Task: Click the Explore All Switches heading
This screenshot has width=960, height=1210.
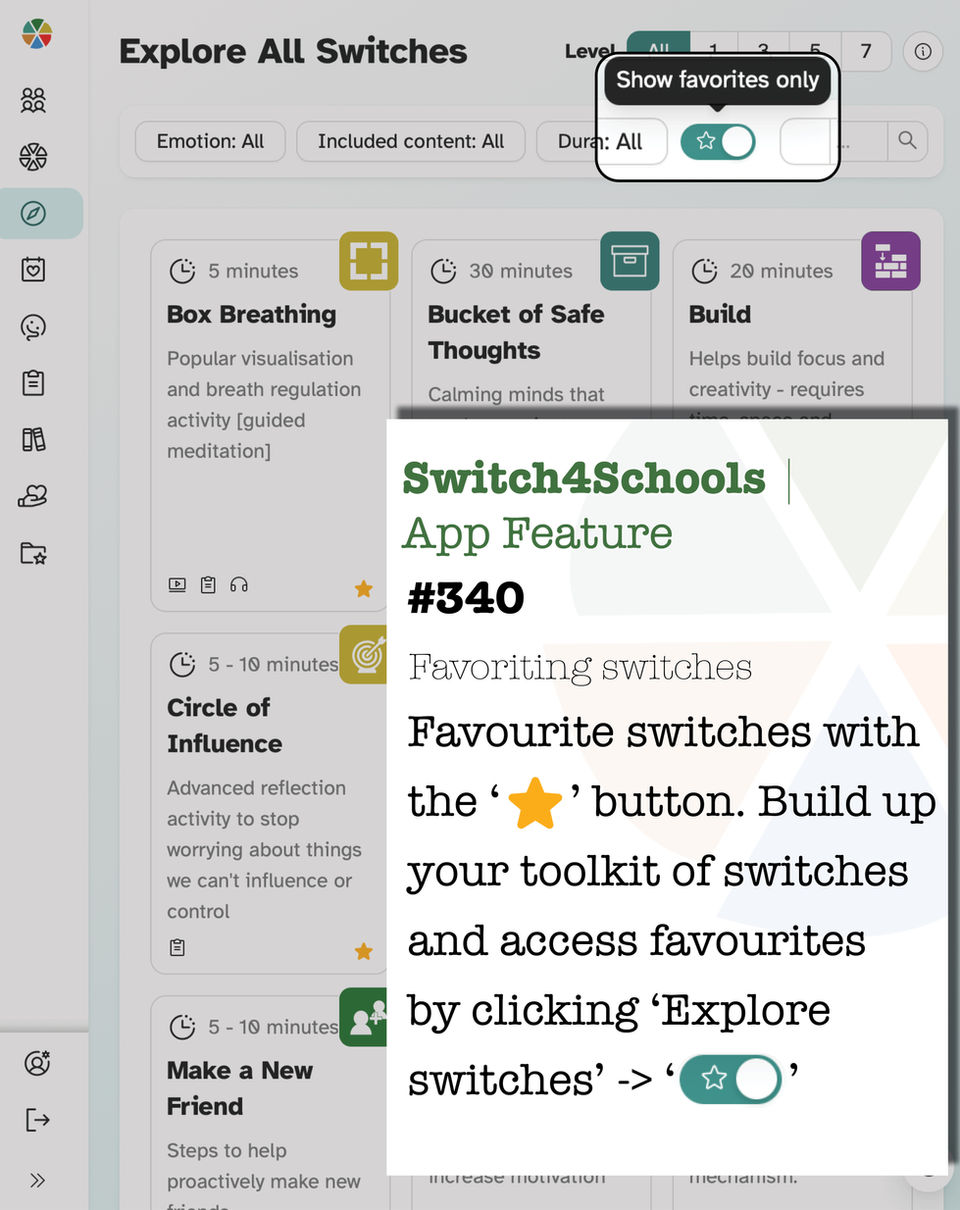Action: pos(293,52)
